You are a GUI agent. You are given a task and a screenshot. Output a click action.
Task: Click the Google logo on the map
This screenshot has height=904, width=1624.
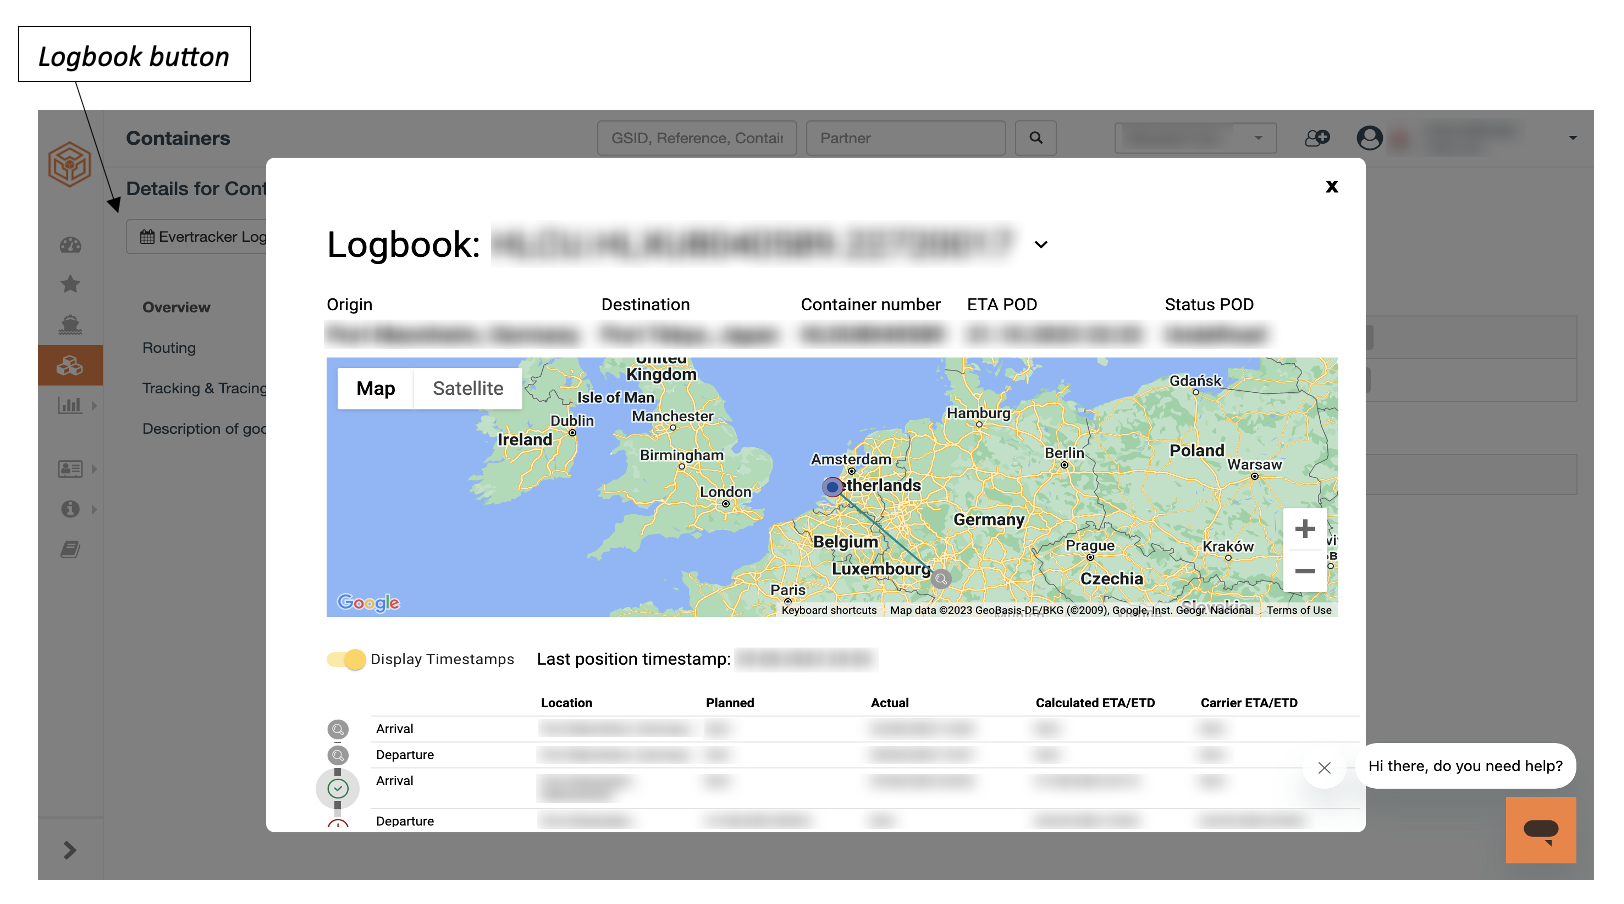click(x=369, y=602)
